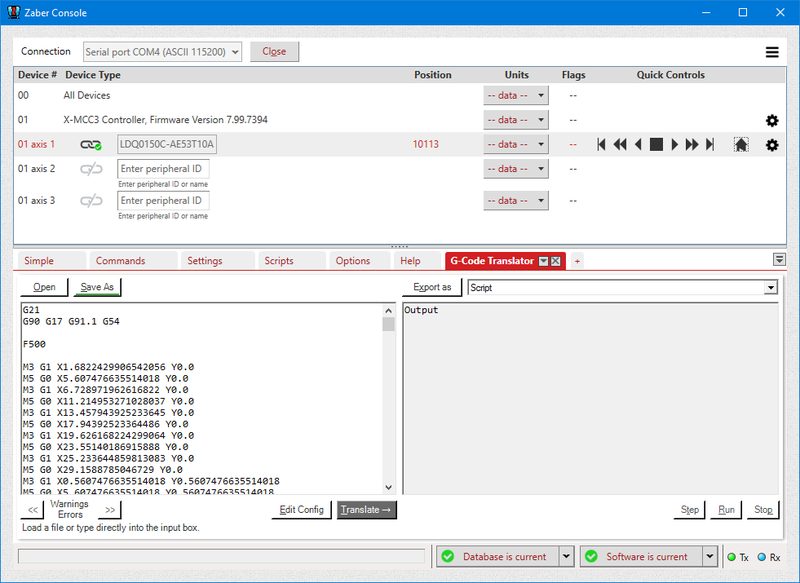
Task: Go to previous warning or error
Action: click(x=33, y=510)
